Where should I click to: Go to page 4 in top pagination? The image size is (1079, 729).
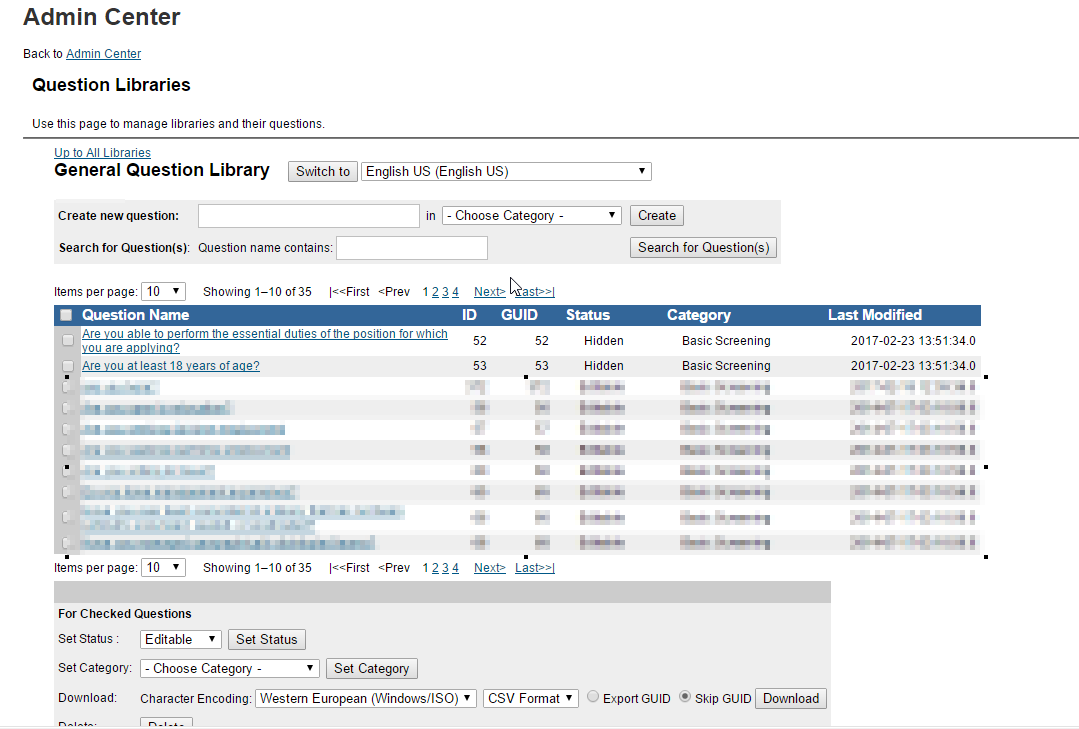[455, 292]
